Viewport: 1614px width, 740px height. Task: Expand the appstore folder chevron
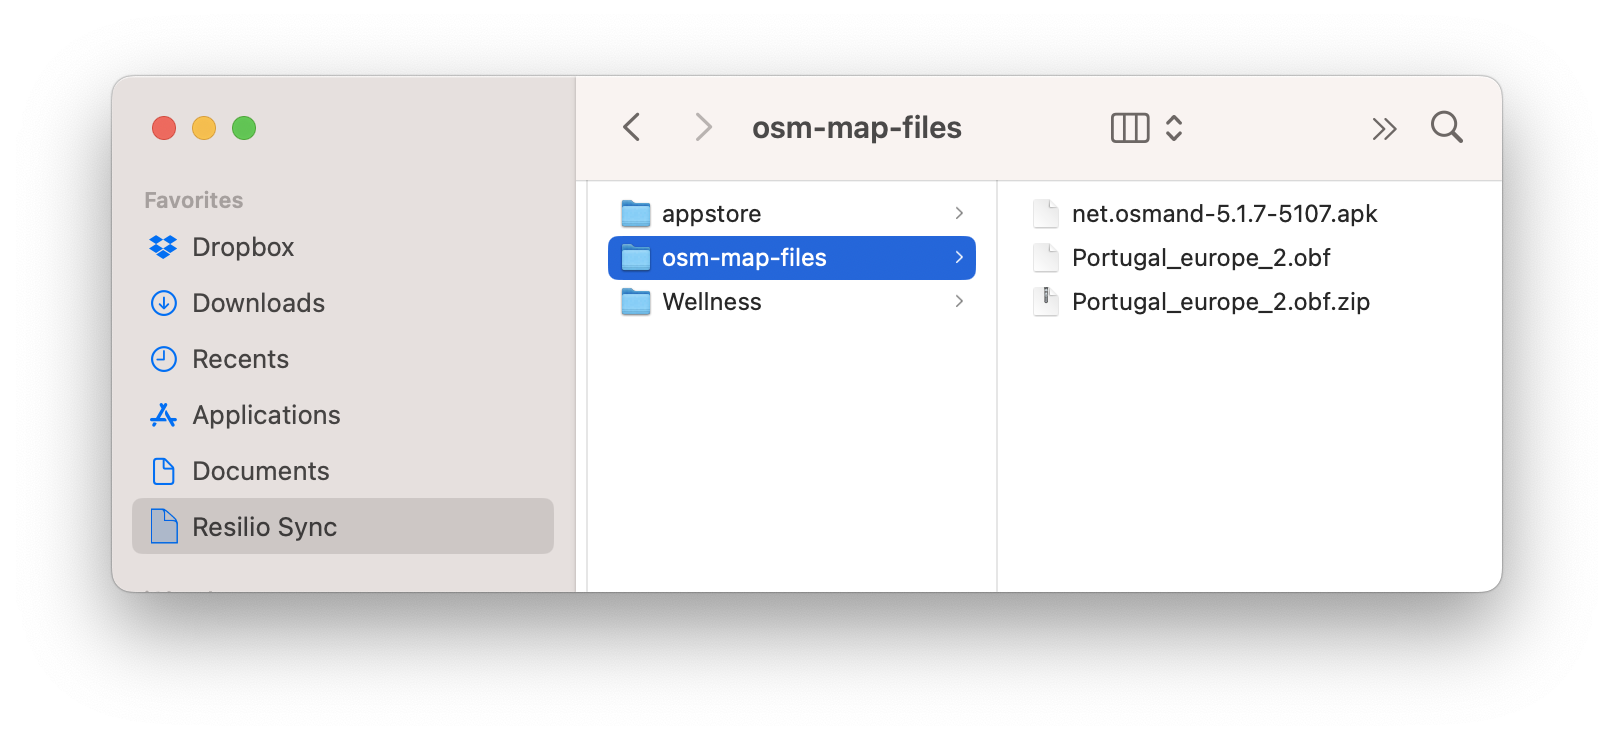coord(959,213)
